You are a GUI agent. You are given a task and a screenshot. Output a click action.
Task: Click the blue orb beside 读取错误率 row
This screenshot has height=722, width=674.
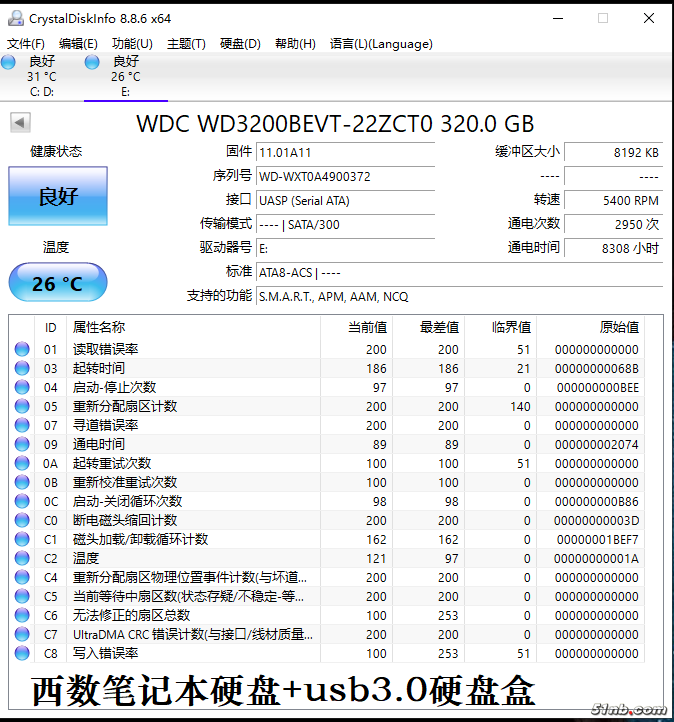click(x=22, y=349)
